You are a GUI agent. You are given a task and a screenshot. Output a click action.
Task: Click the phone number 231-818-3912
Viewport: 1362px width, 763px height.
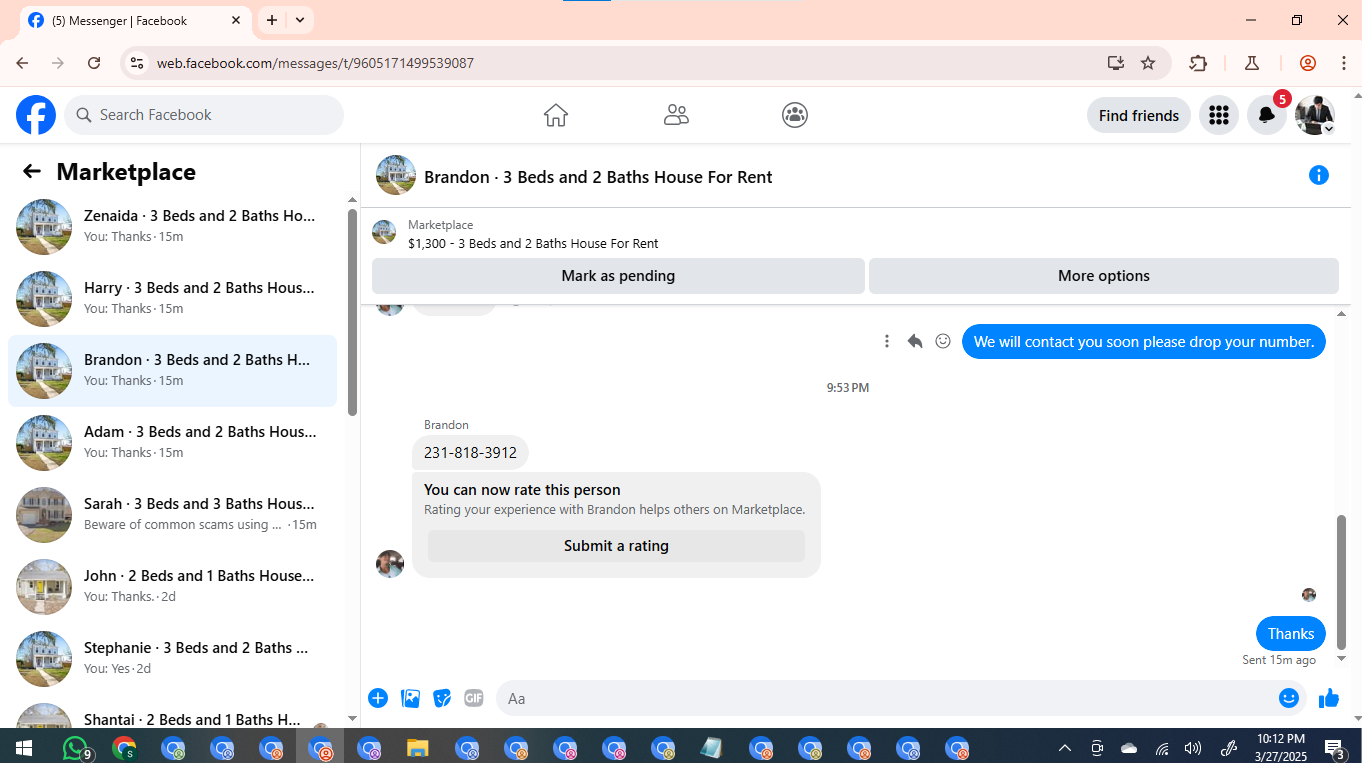pos(470,453)
